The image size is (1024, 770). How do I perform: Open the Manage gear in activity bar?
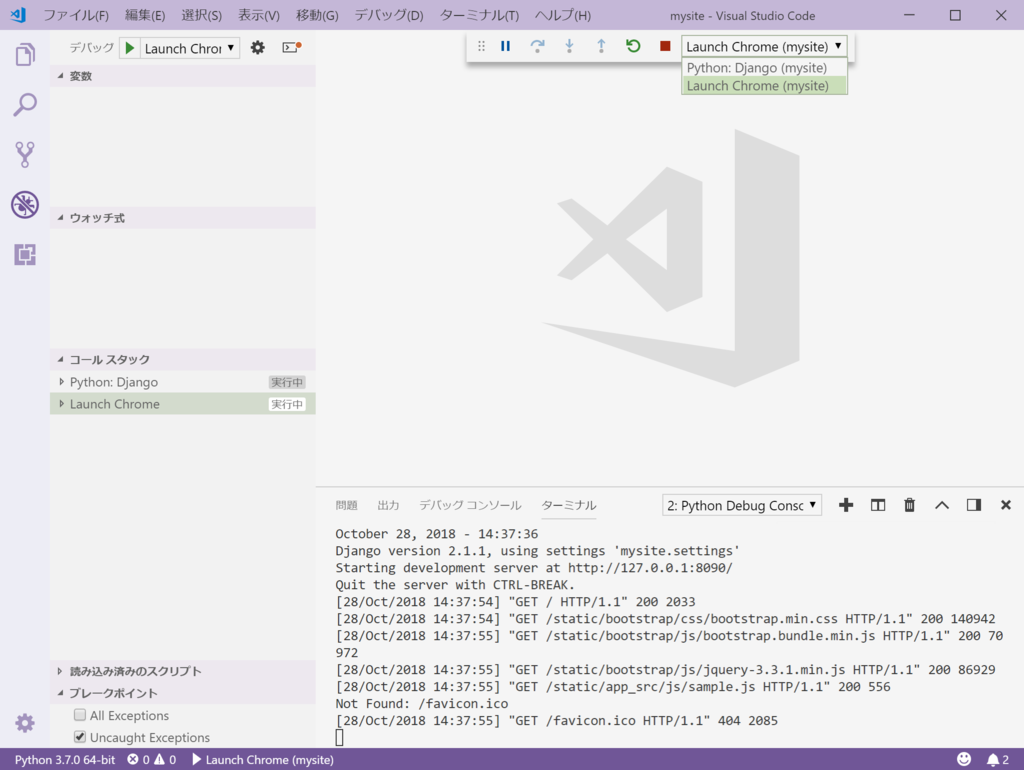(x=25, y=723)
